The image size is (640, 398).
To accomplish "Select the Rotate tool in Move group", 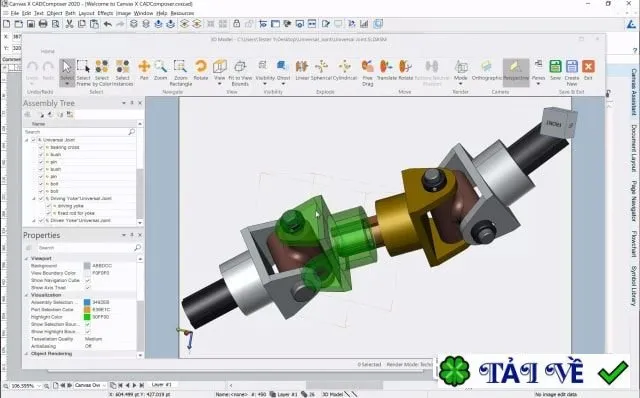I will [x=405, y=70].
